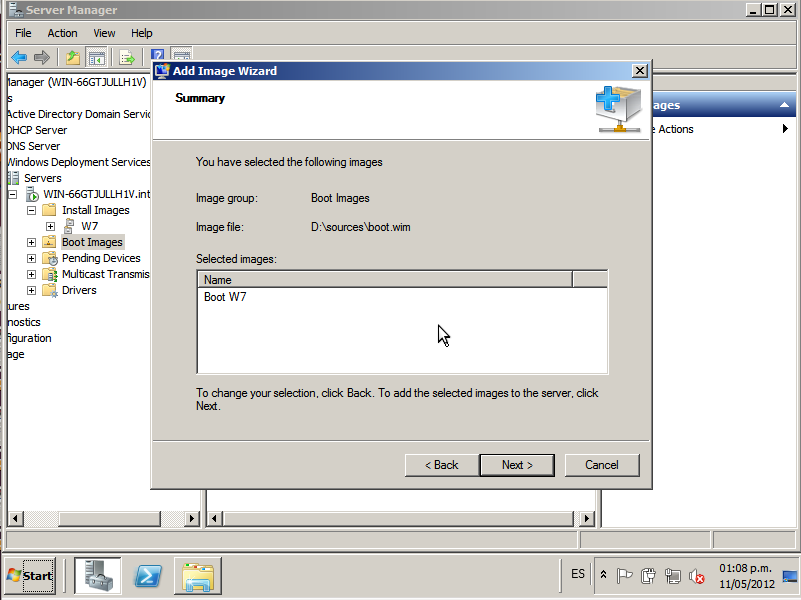Click the Boot Images folder icon
The width and height of the screenshot is (801, 600).
49,242
